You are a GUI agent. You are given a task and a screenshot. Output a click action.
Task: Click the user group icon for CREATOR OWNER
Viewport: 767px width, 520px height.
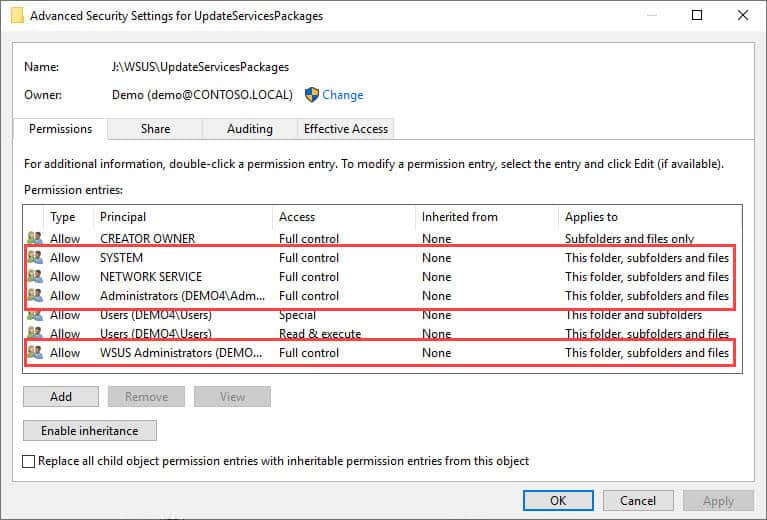pos(35,238)
